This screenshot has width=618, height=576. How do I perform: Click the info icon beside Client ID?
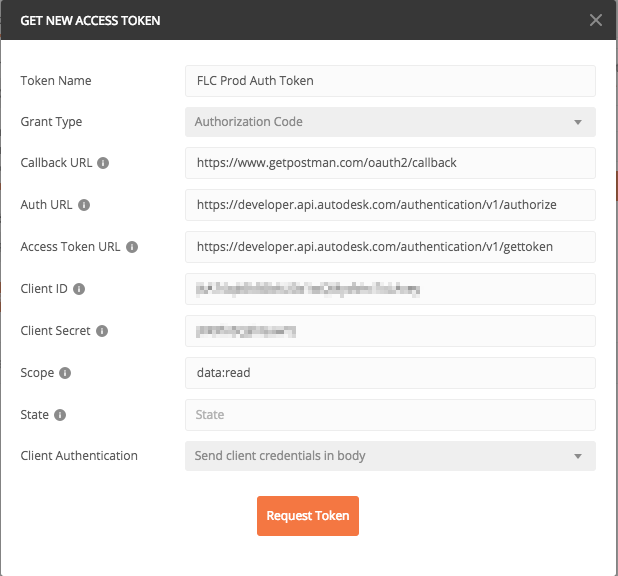coord(79,289)
